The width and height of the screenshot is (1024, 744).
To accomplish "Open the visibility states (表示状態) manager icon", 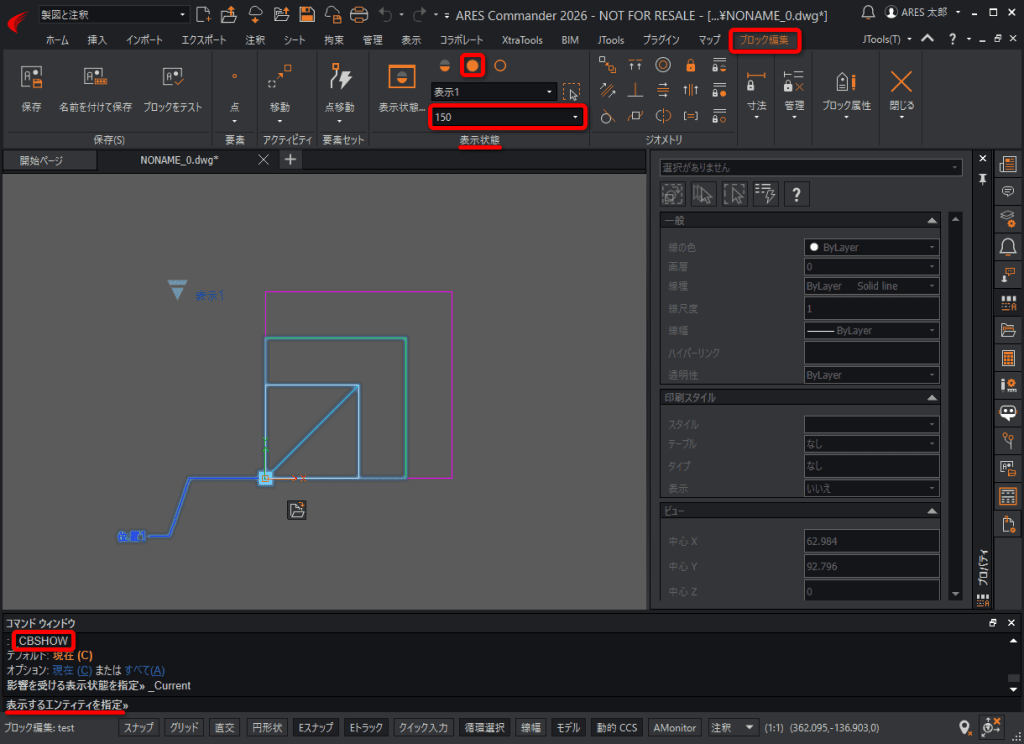I will [402, 77].
